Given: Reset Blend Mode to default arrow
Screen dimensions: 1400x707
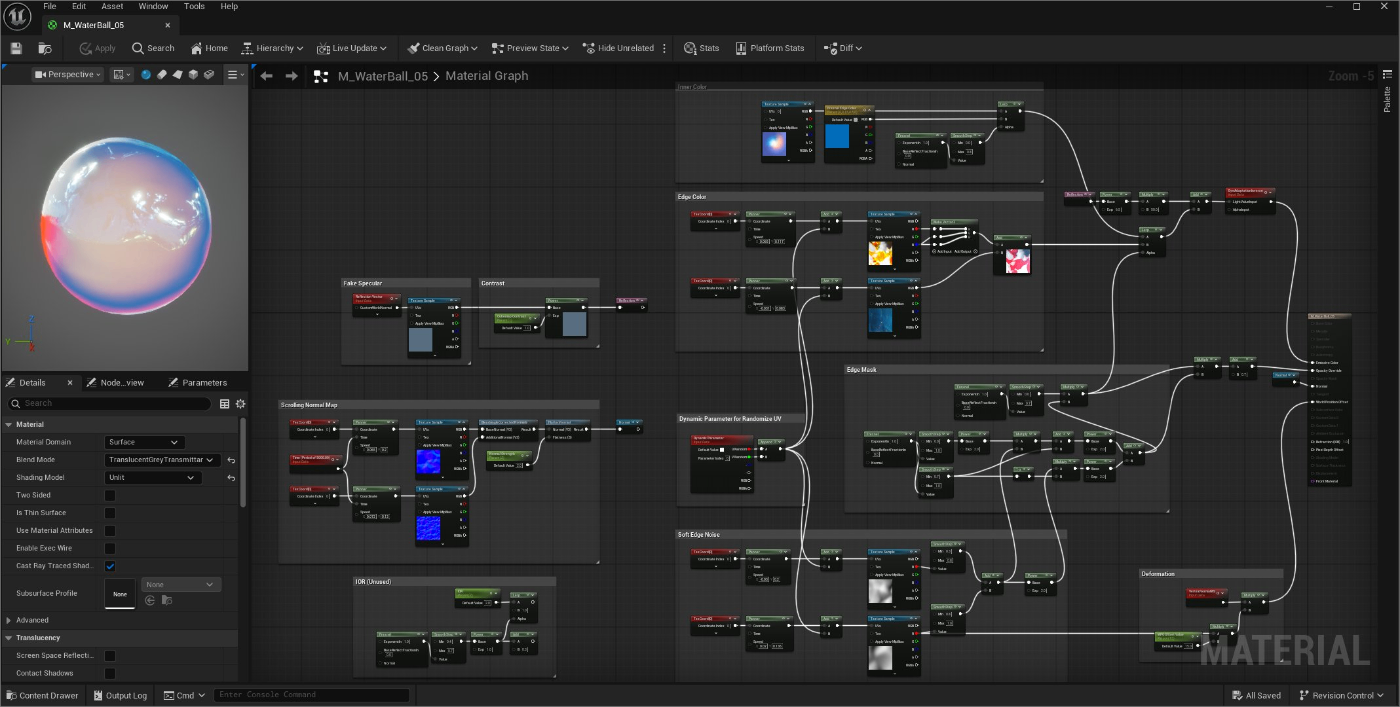Looking at the screenshot, I should coord(231,460).
